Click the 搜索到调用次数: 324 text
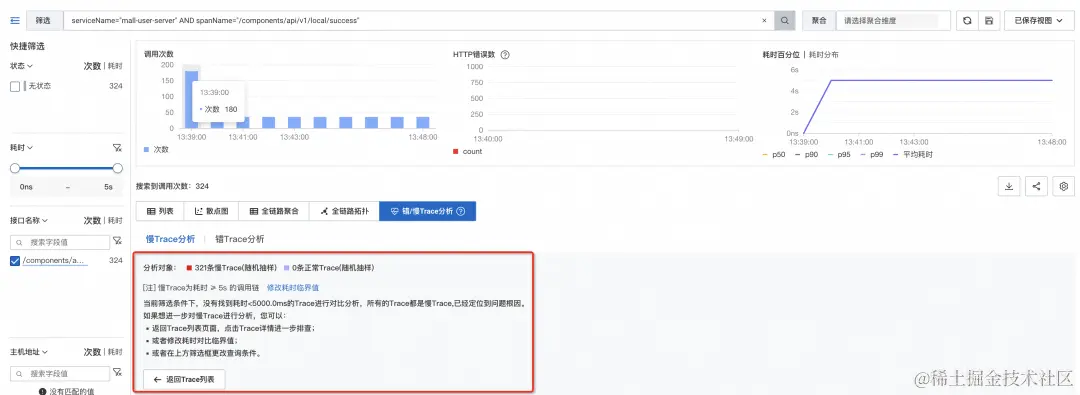 tap(172, 186)
